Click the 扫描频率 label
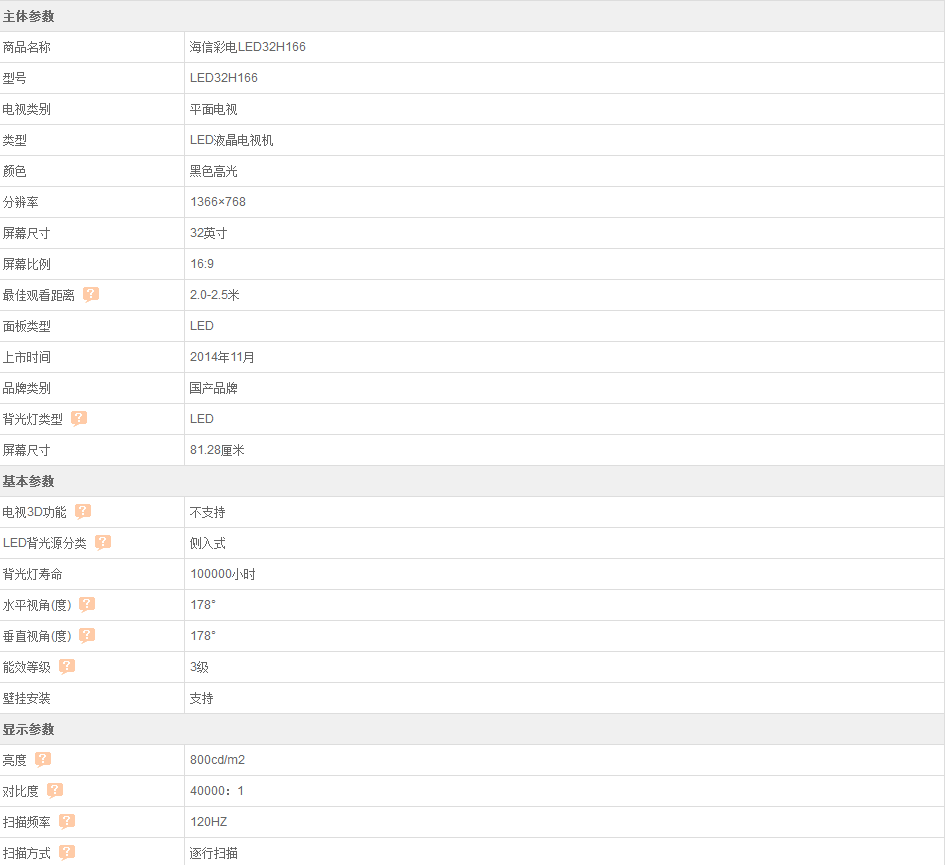 (27, 822)
